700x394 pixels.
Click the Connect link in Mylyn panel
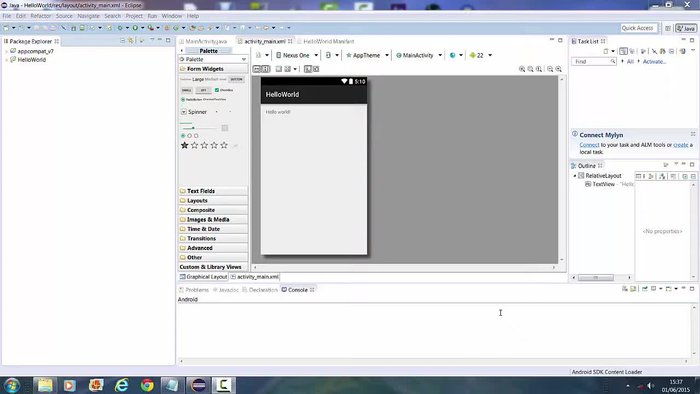tap(589, 145)
